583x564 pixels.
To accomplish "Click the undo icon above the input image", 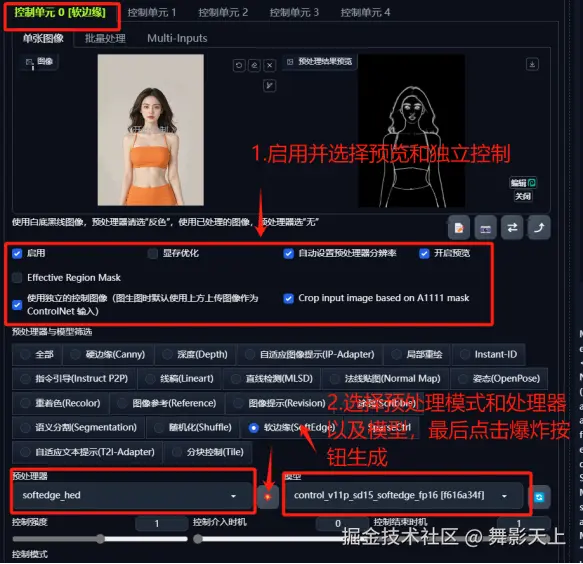I will (239, 66).
